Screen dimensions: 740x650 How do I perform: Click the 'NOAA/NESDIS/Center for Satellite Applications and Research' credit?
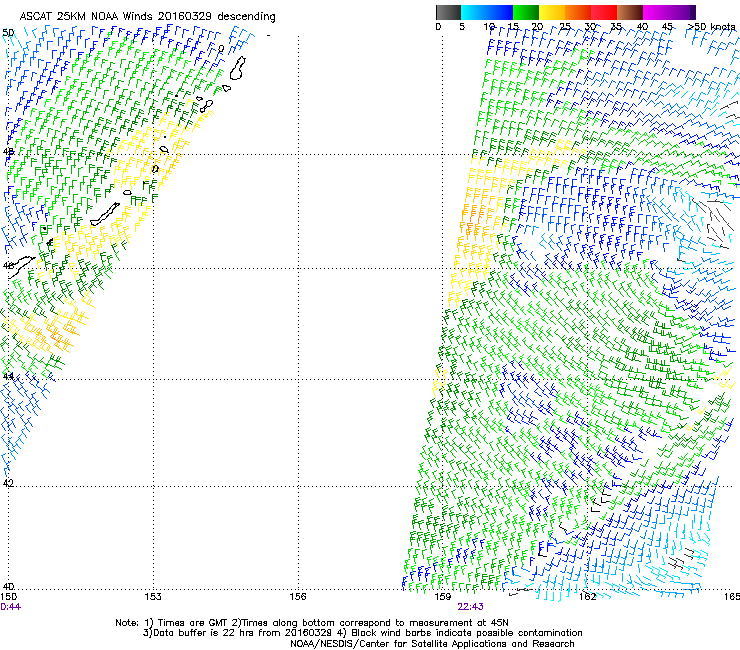(x=432, y=644)
